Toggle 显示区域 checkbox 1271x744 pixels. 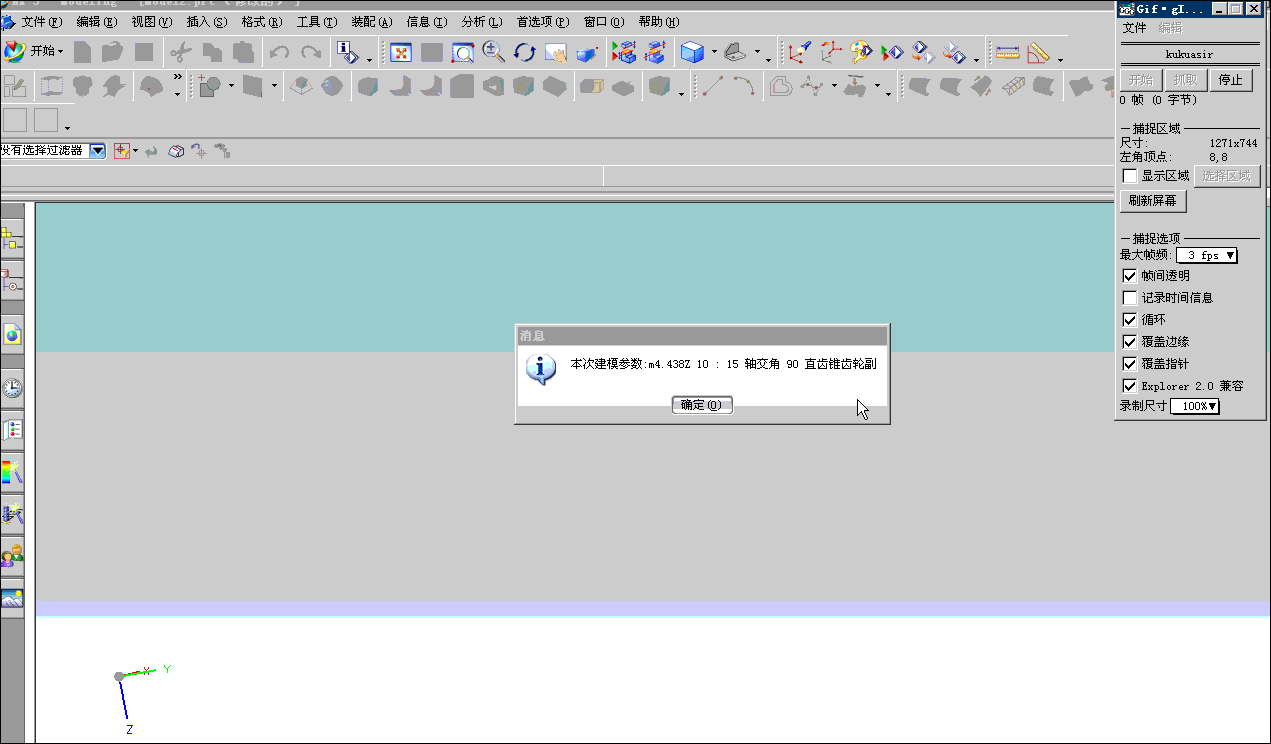[x=1130, y=176]
